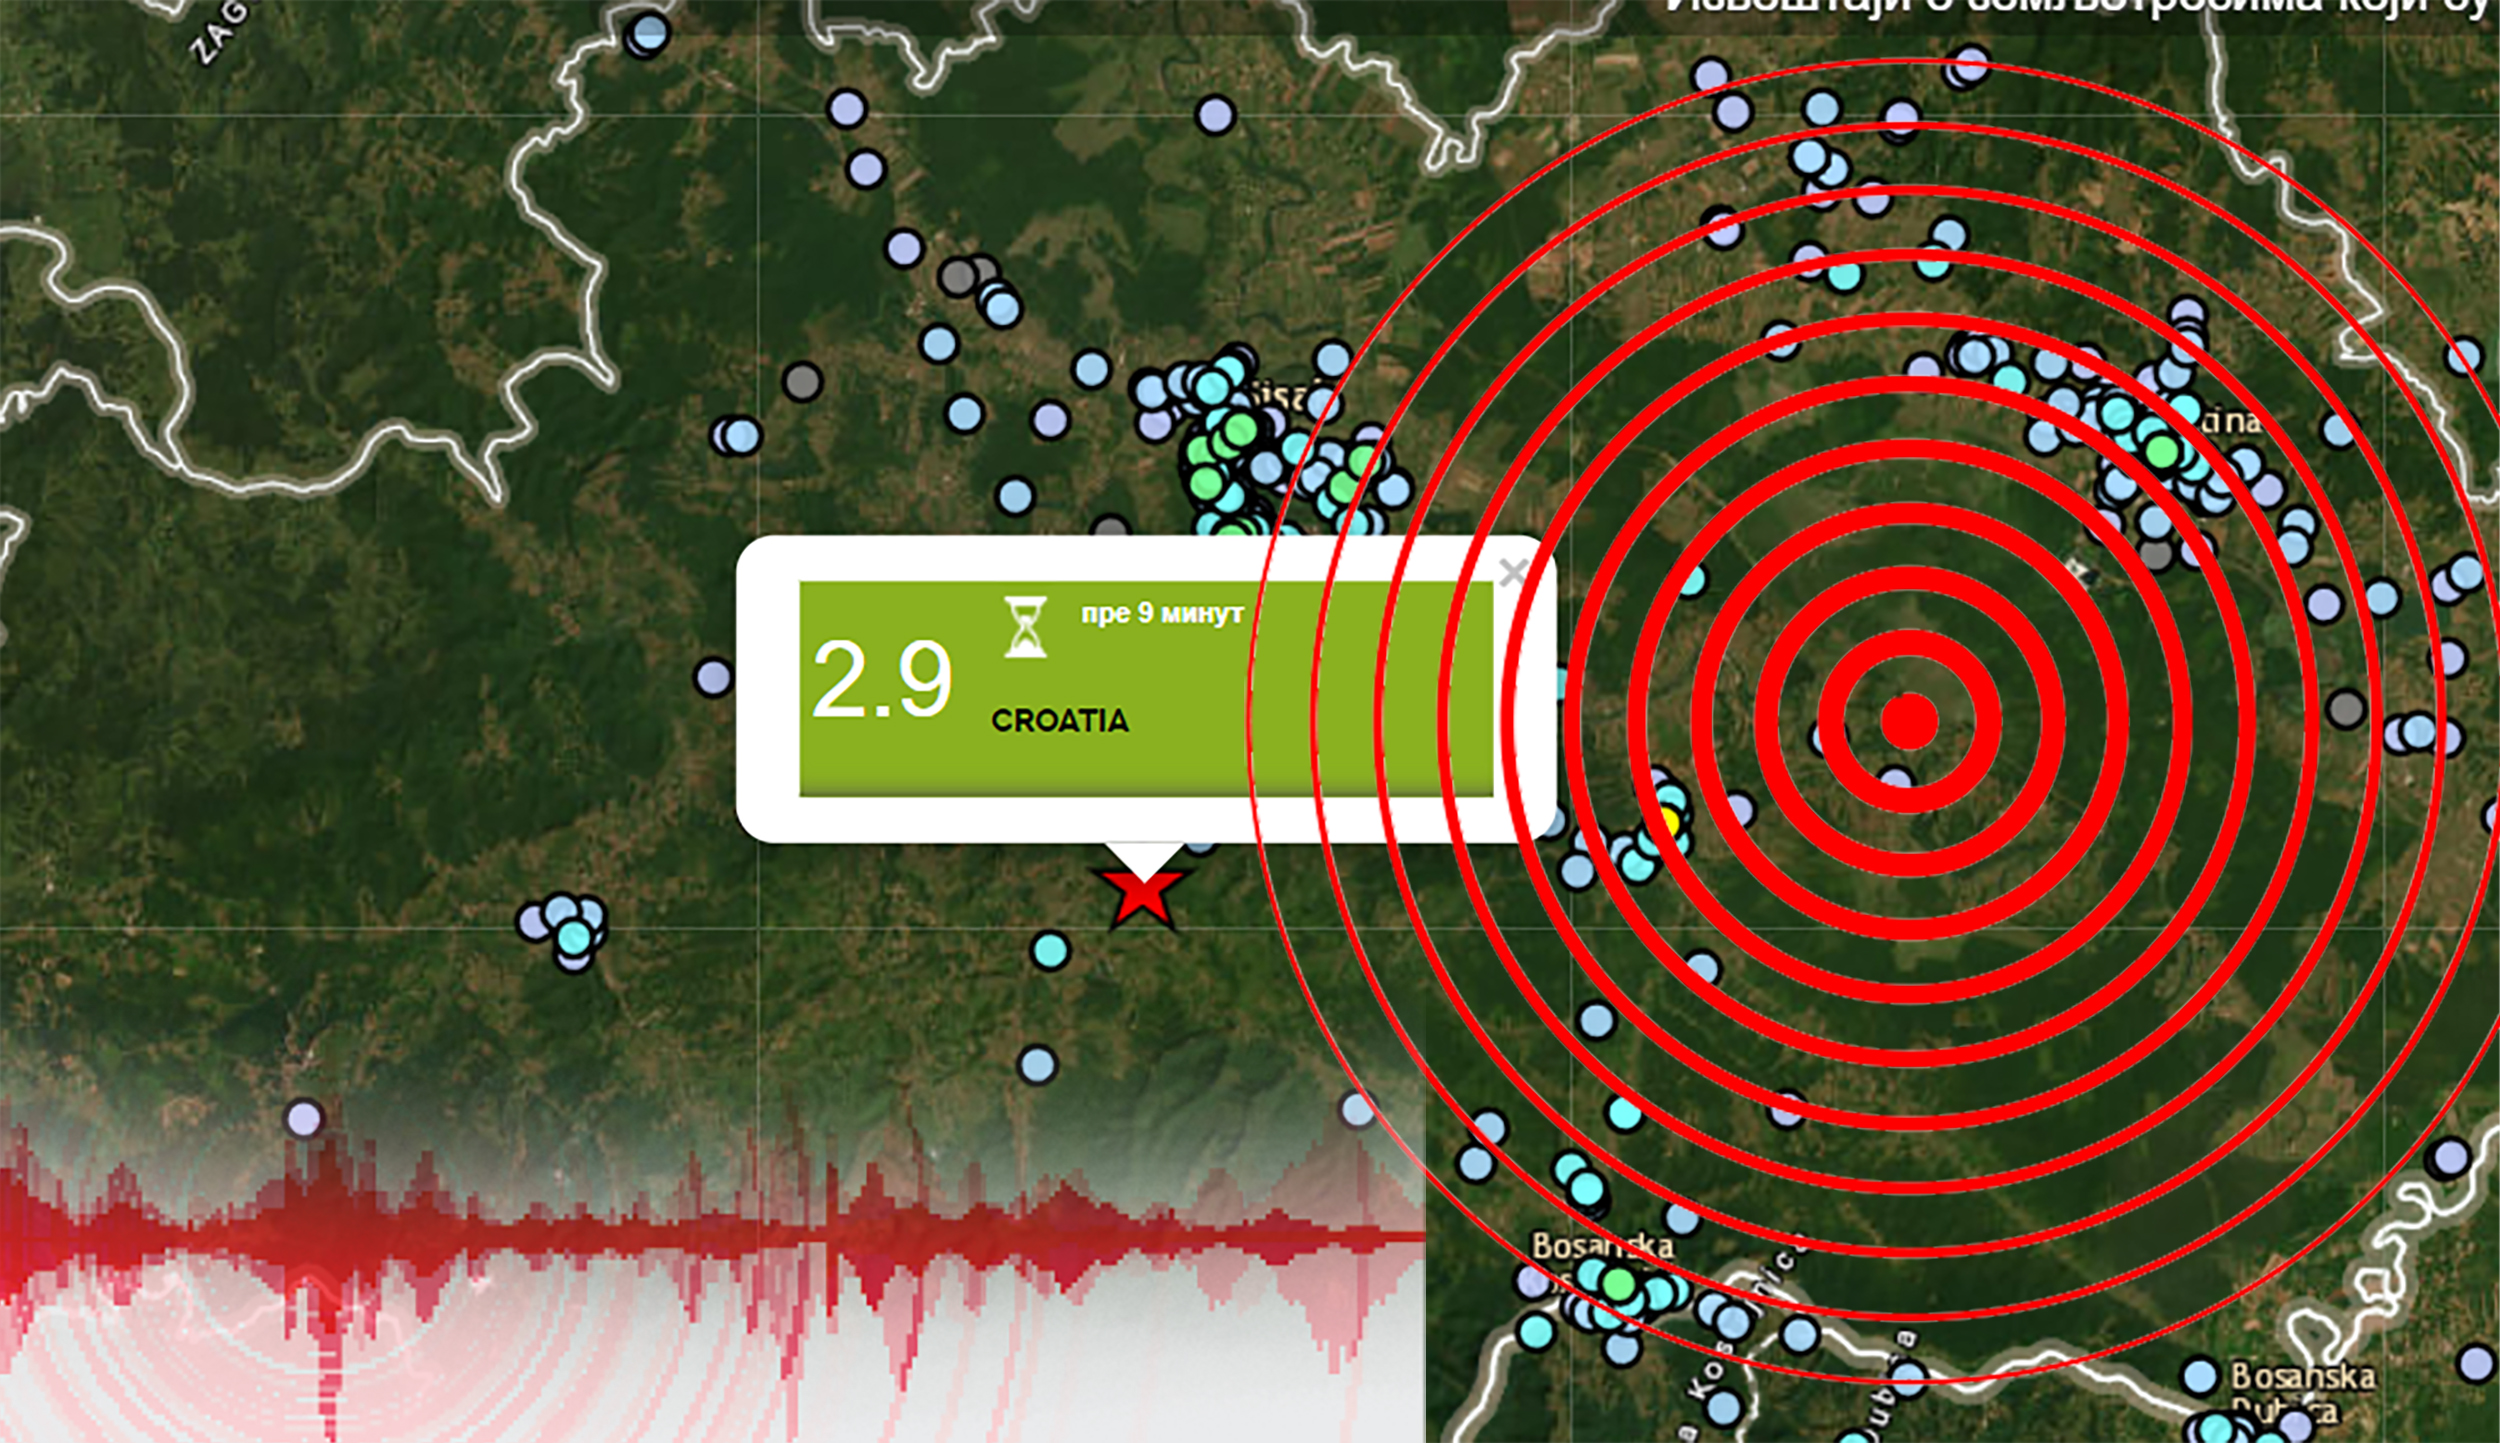The height and width of the screenshot is (1443, 2500).
Task: Click the Bosanska Dubica map label
Action: 2302,1394
